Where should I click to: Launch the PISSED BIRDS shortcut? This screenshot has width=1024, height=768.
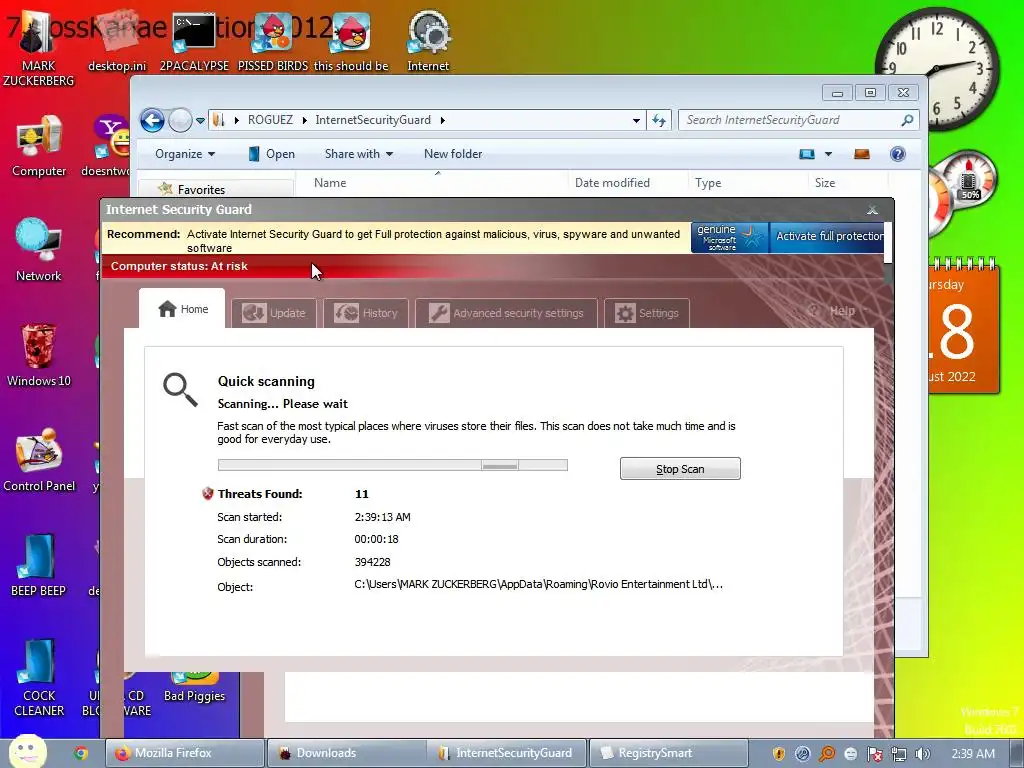tap(273, 39)
